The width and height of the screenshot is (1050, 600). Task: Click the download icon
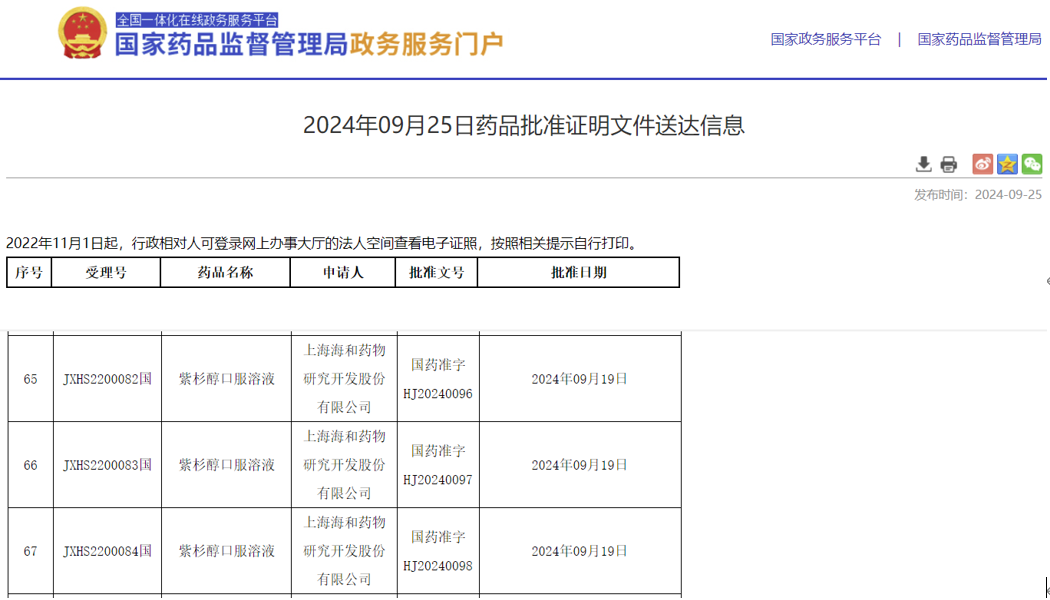click(923, 164)
